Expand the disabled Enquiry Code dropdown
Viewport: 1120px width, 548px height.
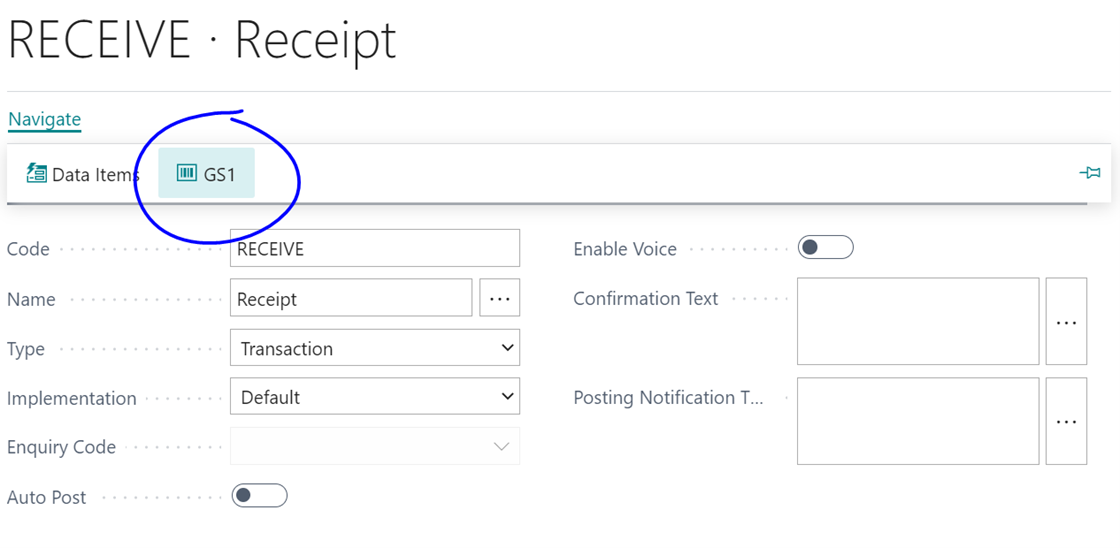click(375, 446)
